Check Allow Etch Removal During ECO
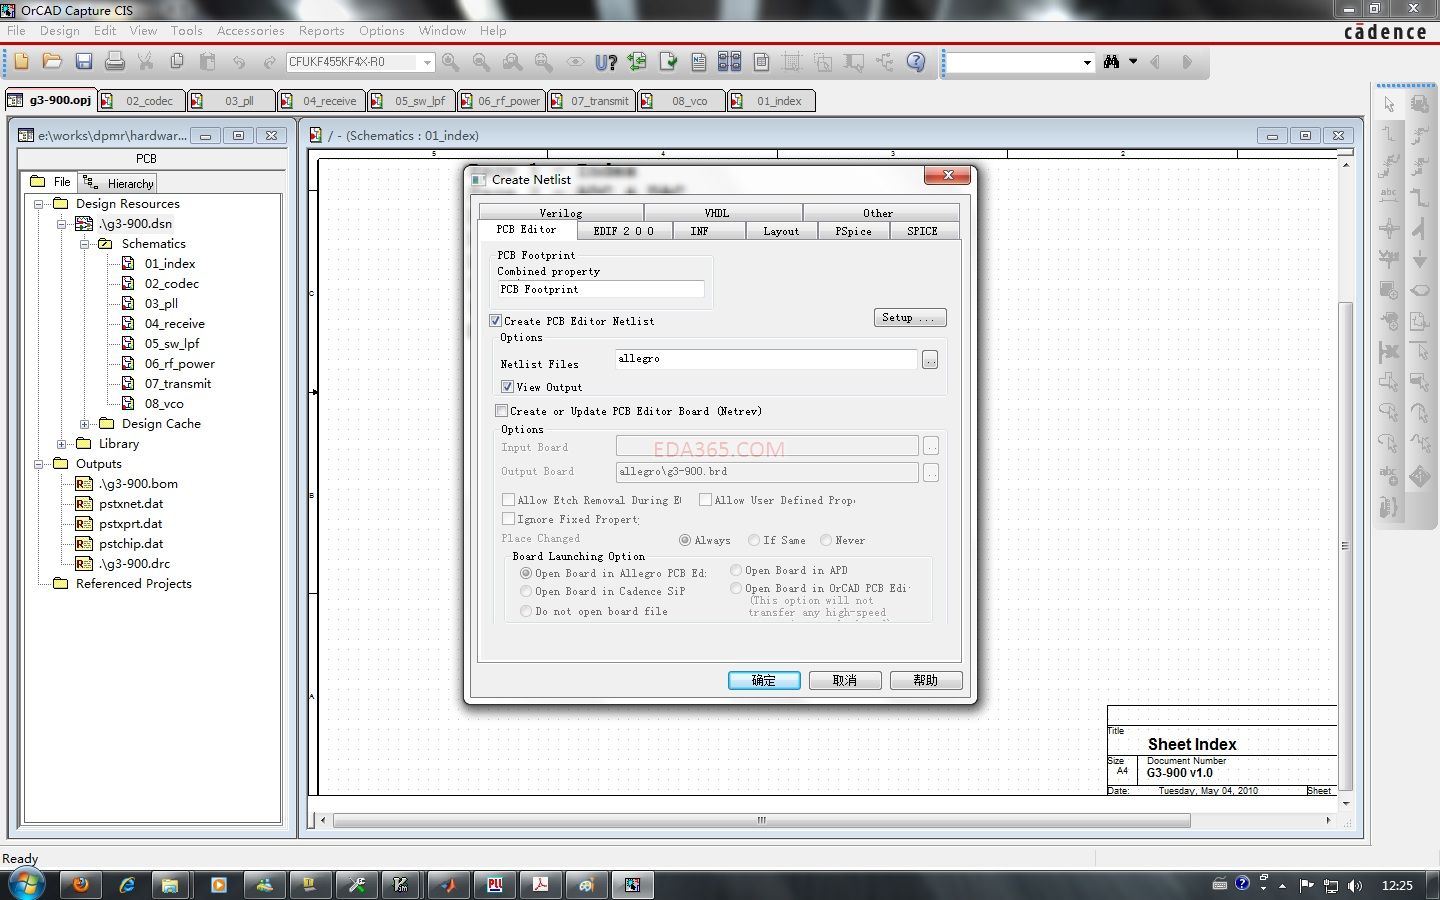Screen dimensions: 1440x900 click(x=508, y=500)
